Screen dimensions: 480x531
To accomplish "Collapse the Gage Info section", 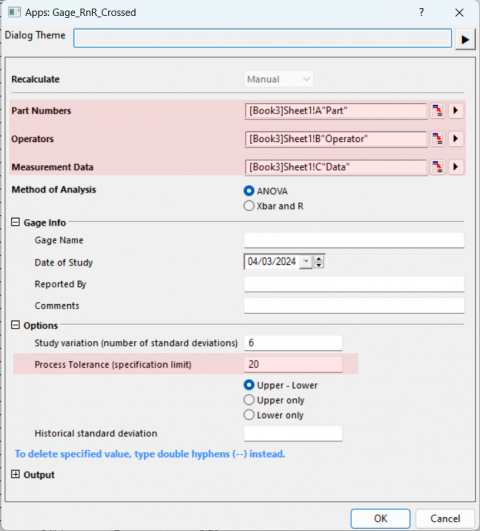I will click(x=15, y=222).
